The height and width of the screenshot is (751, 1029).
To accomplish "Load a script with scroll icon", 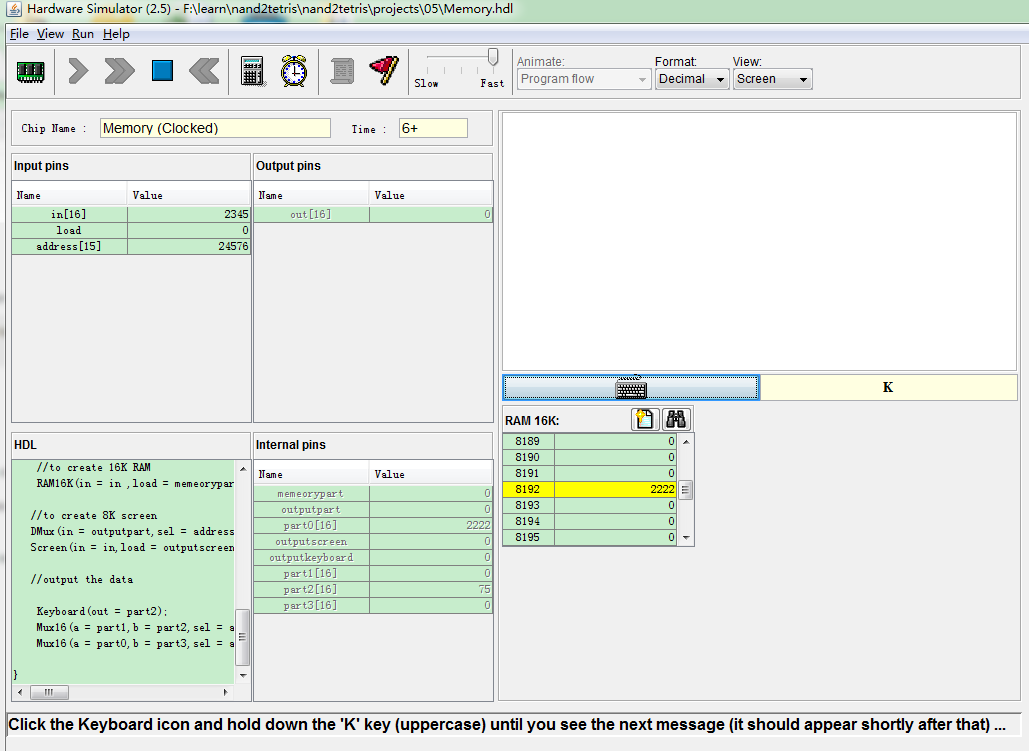I will [x=343, y=71].
